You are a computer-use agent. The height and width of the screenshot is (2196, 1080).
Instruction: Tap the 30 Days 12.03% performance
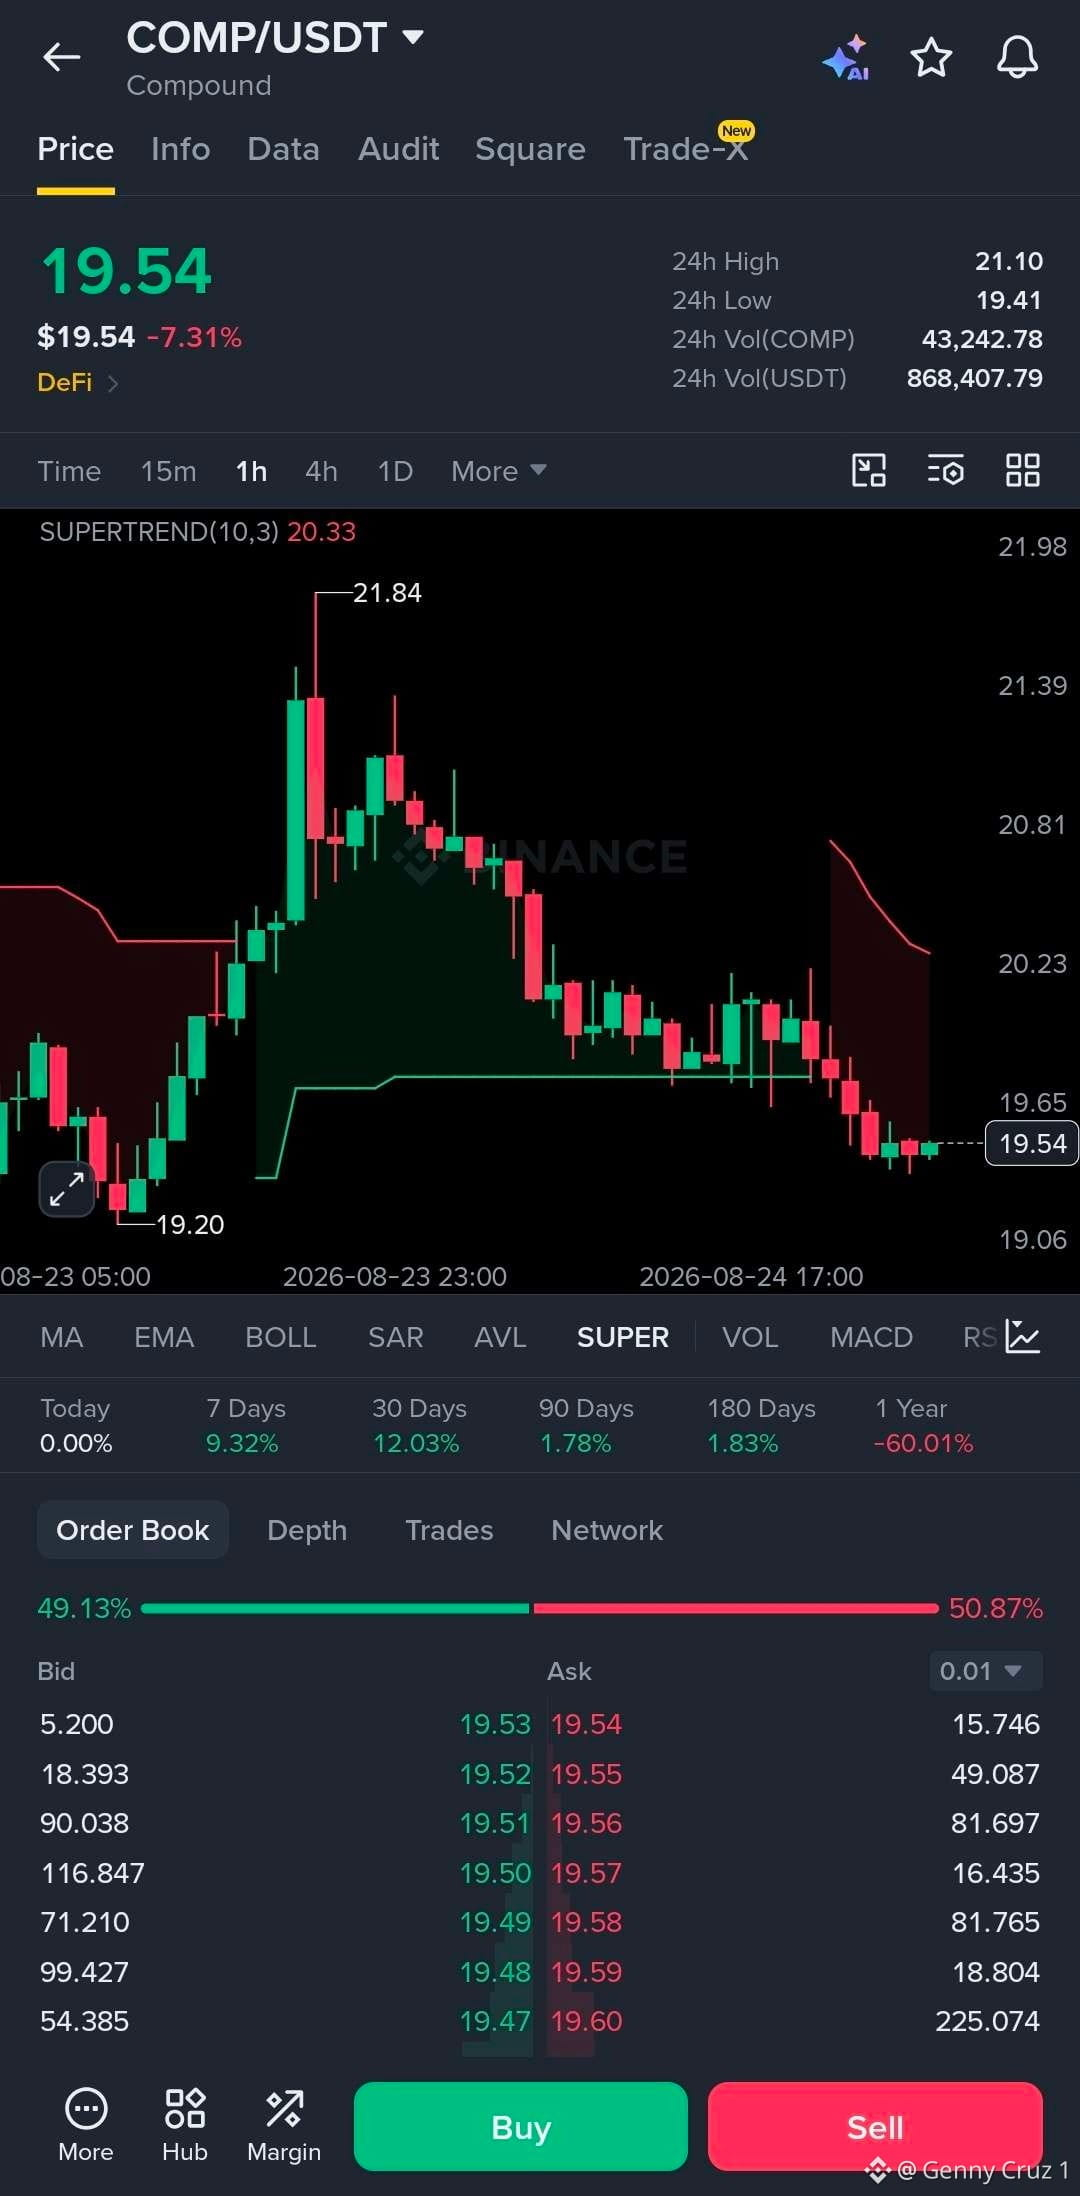click(419, 1425)
